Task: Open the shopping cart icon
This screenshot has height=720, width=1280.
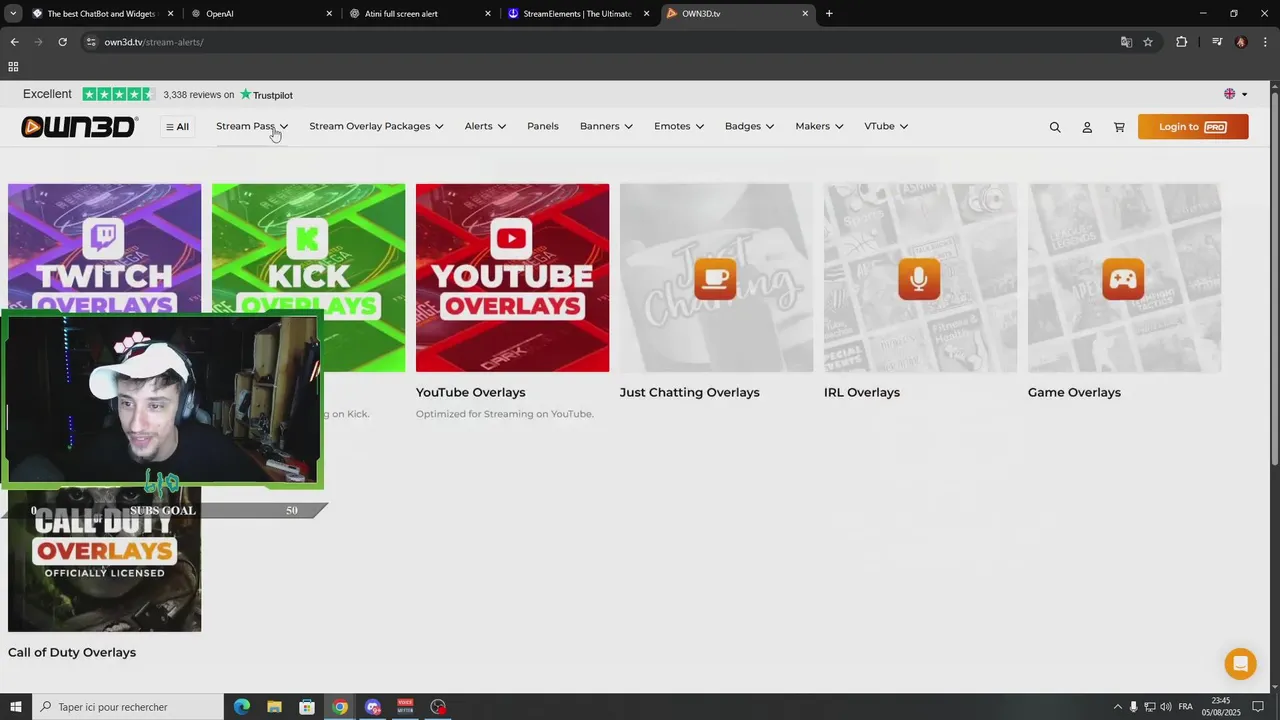Action: click(x=1119, y=127)
